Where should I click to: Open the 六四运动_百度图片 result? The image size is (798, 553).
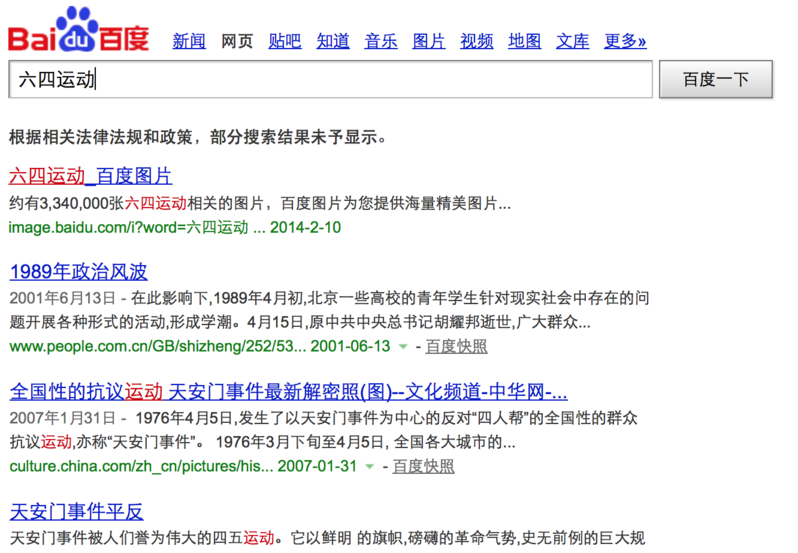(x=90, y=177)
